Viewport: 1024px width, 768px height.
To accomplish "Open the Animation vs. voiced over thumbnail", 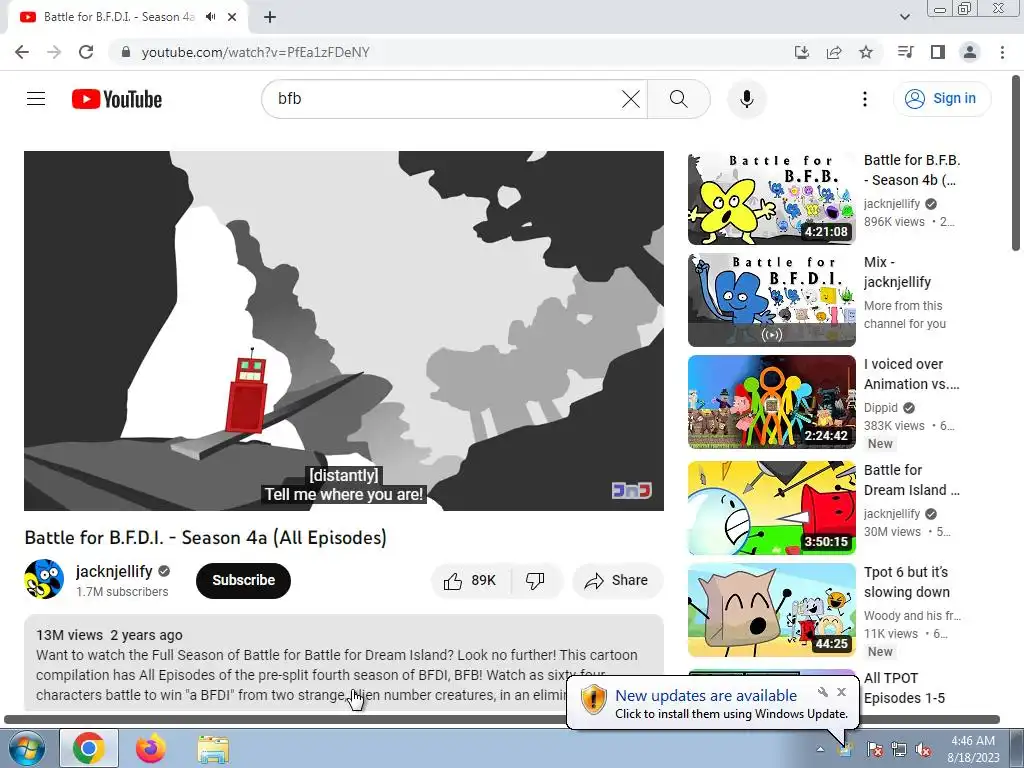I will tap(771, 402).
